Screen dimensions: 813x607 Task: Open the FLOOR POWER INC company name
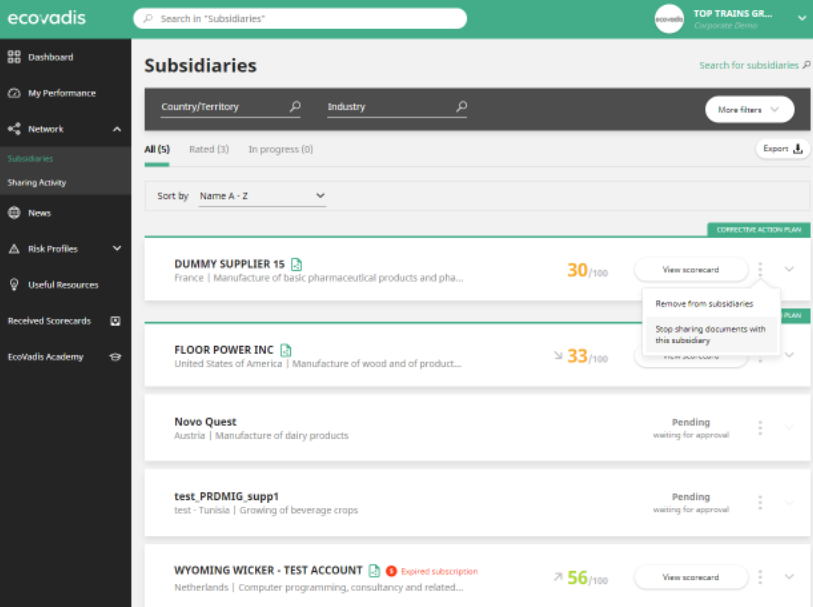pyautogui.click(x=223, y=350)
